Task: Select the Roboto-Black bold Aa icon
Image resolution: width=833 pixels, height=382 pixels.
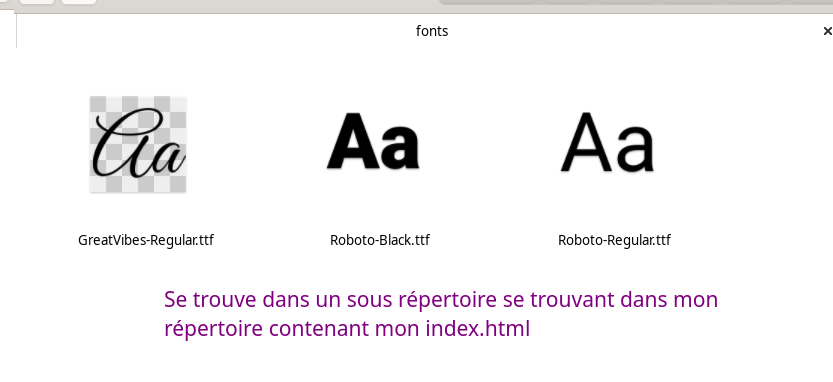Action: pyautogui.click(x=373, y=141)
